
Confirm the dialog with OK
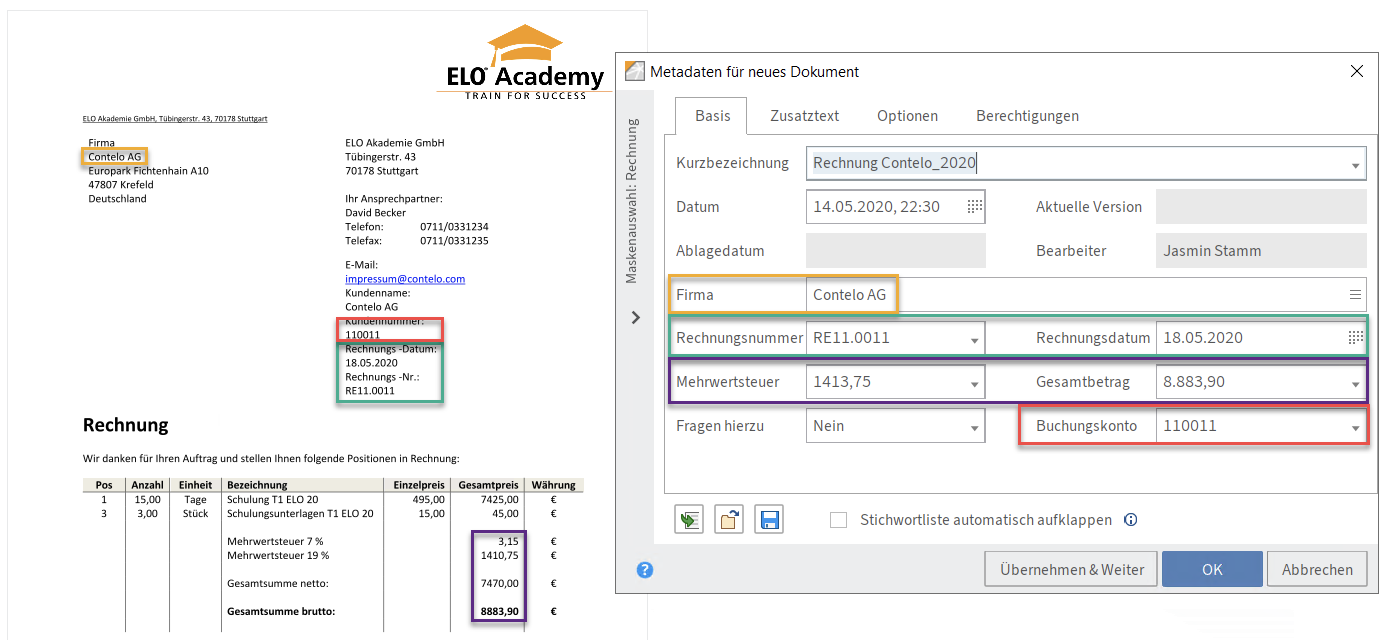coord(1212,569)
